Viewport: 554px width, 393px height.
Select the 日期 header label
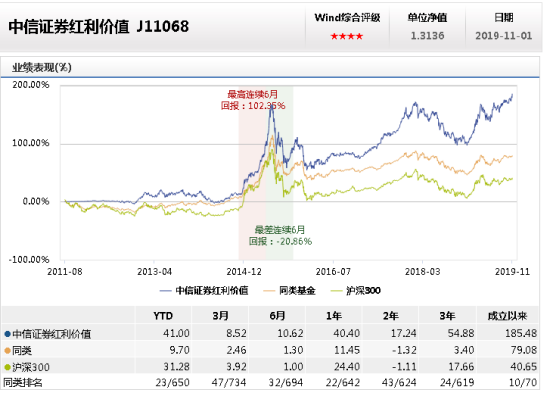503,18
